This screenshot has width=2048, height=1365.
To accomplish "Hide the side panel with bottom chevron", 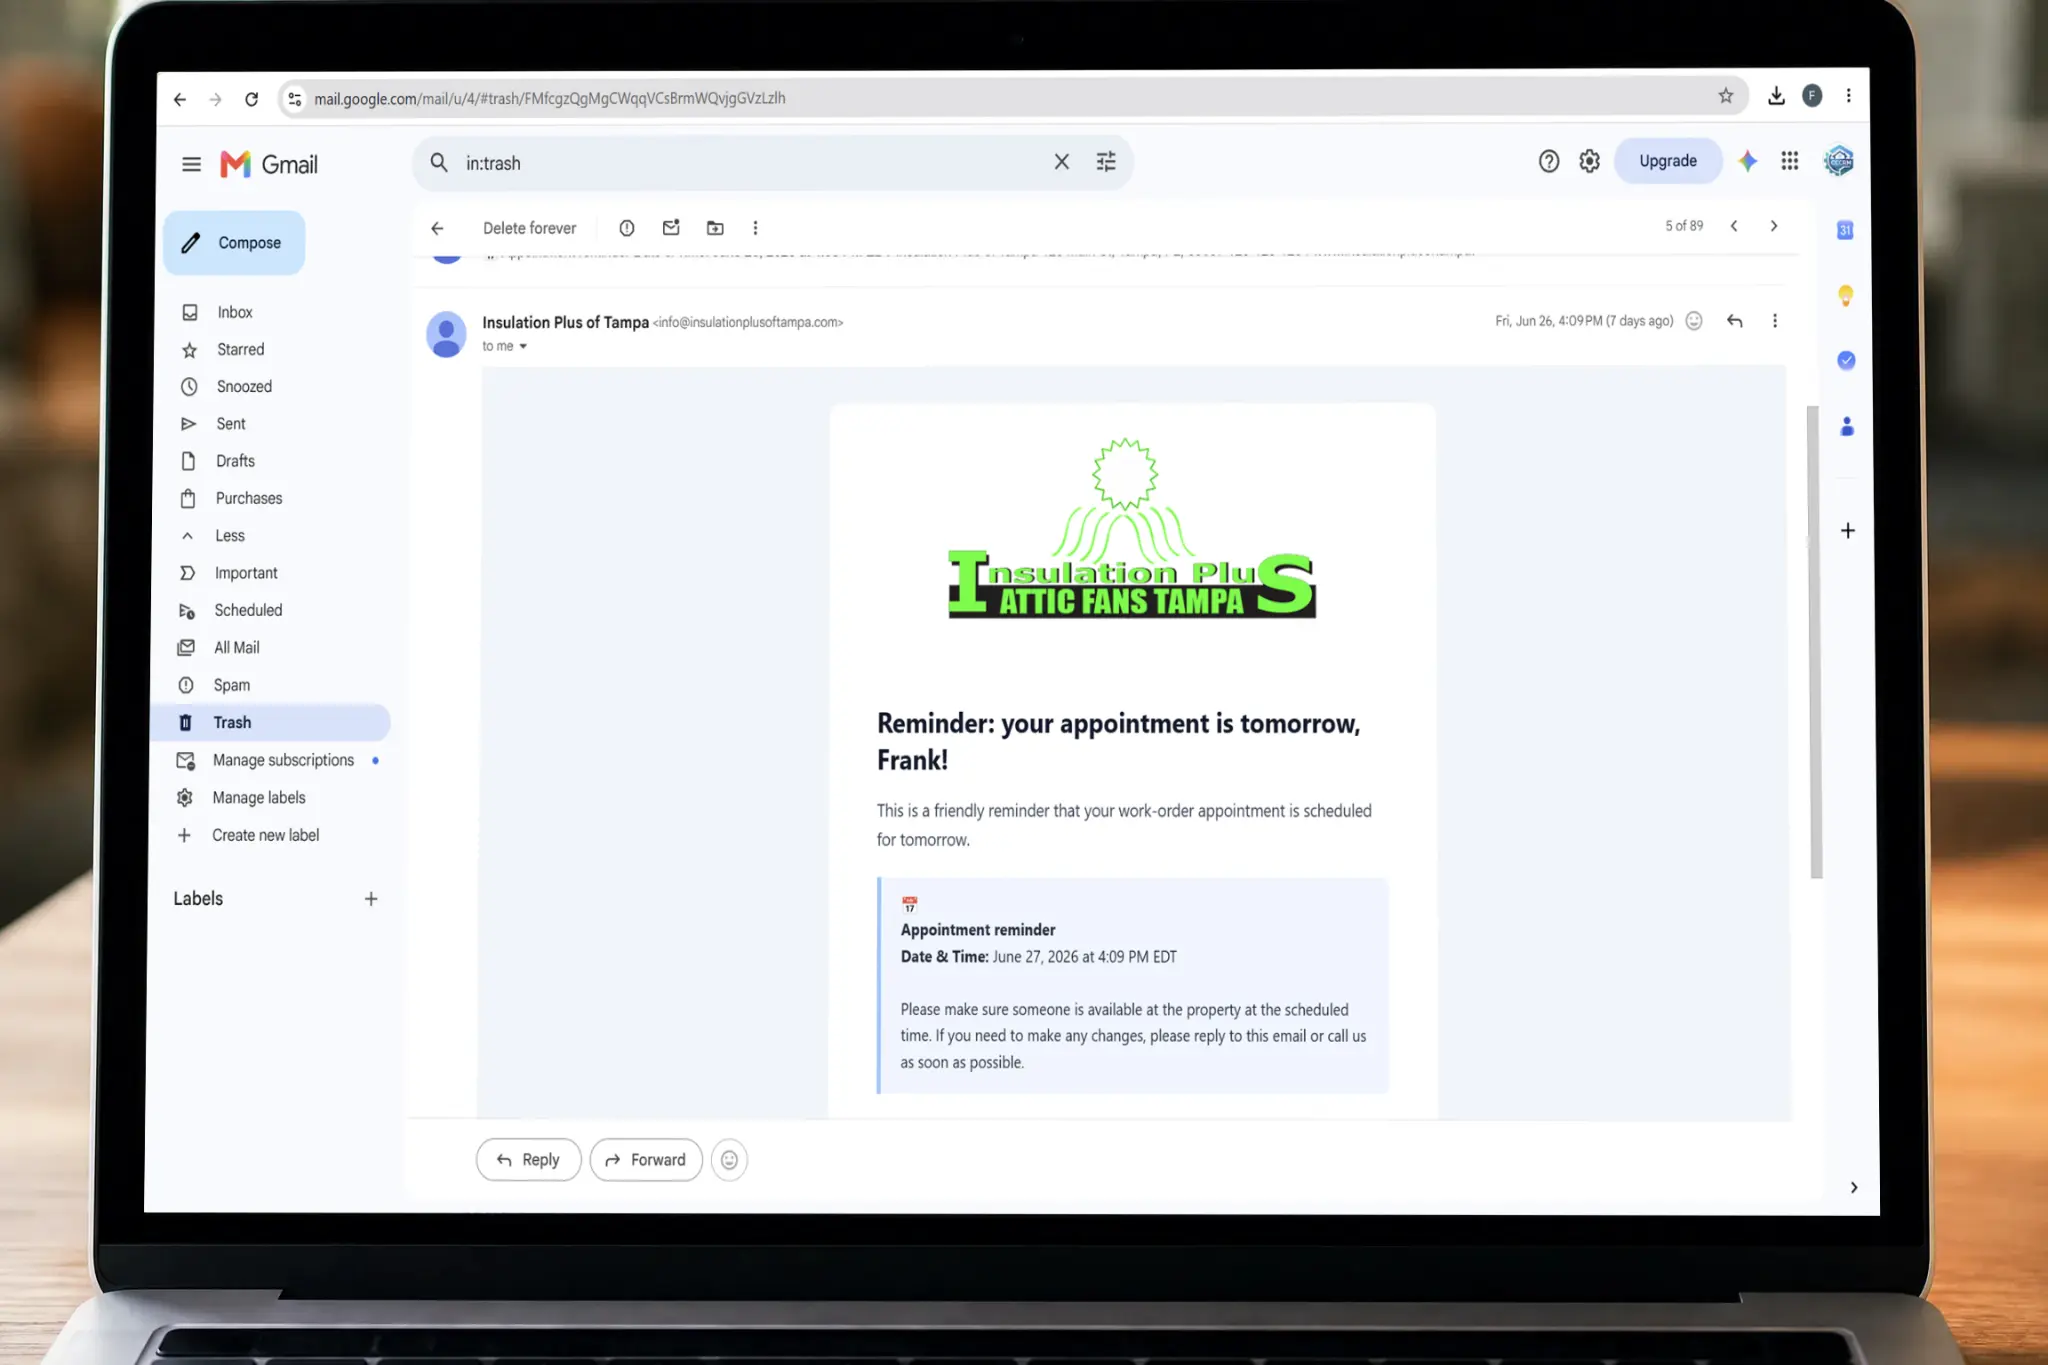I will pos(1853,1188).
